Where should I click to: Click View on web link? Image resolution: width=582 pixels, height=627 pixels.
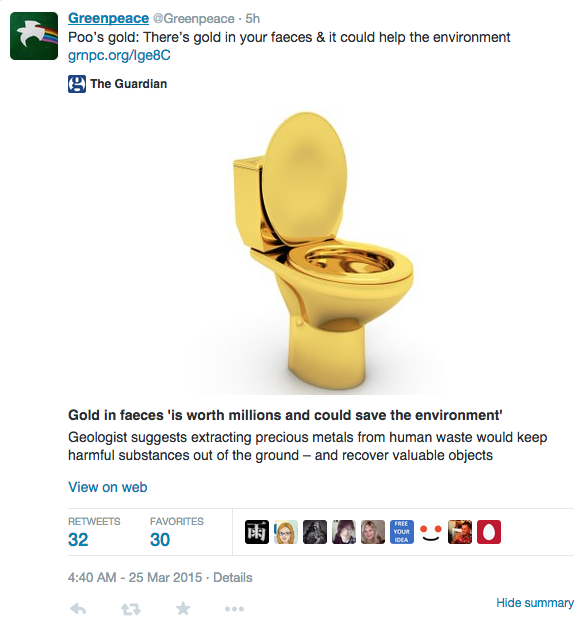108,487
